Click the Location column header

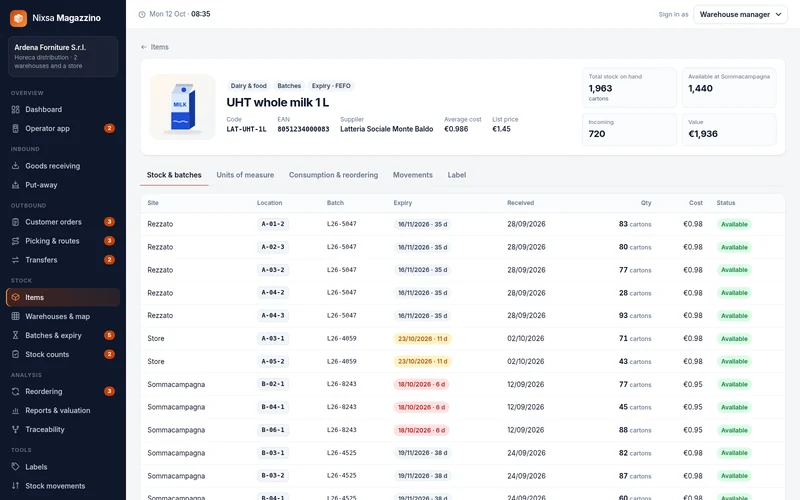point(269,203)
